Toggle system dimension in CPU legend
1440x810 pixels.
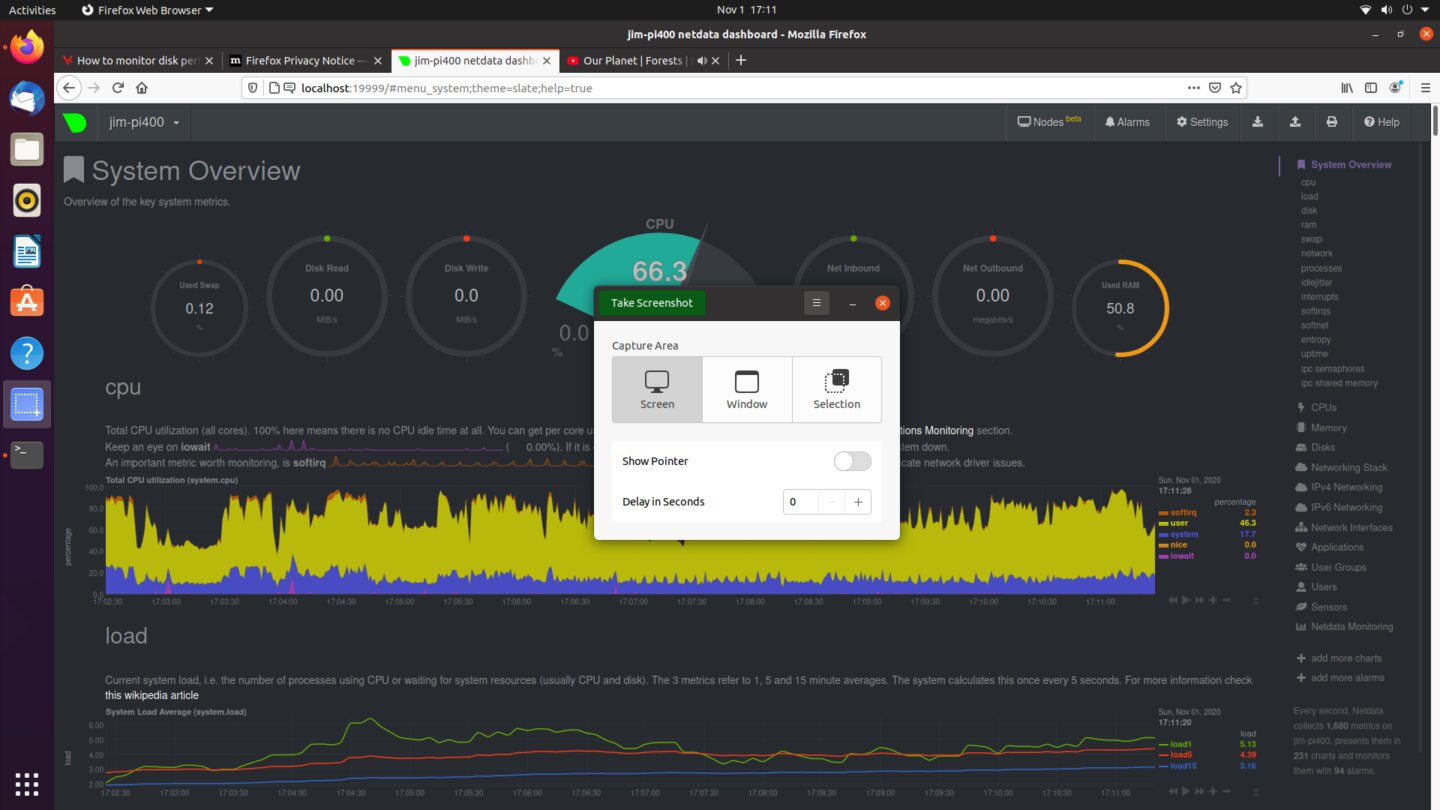click(1184, 534)
